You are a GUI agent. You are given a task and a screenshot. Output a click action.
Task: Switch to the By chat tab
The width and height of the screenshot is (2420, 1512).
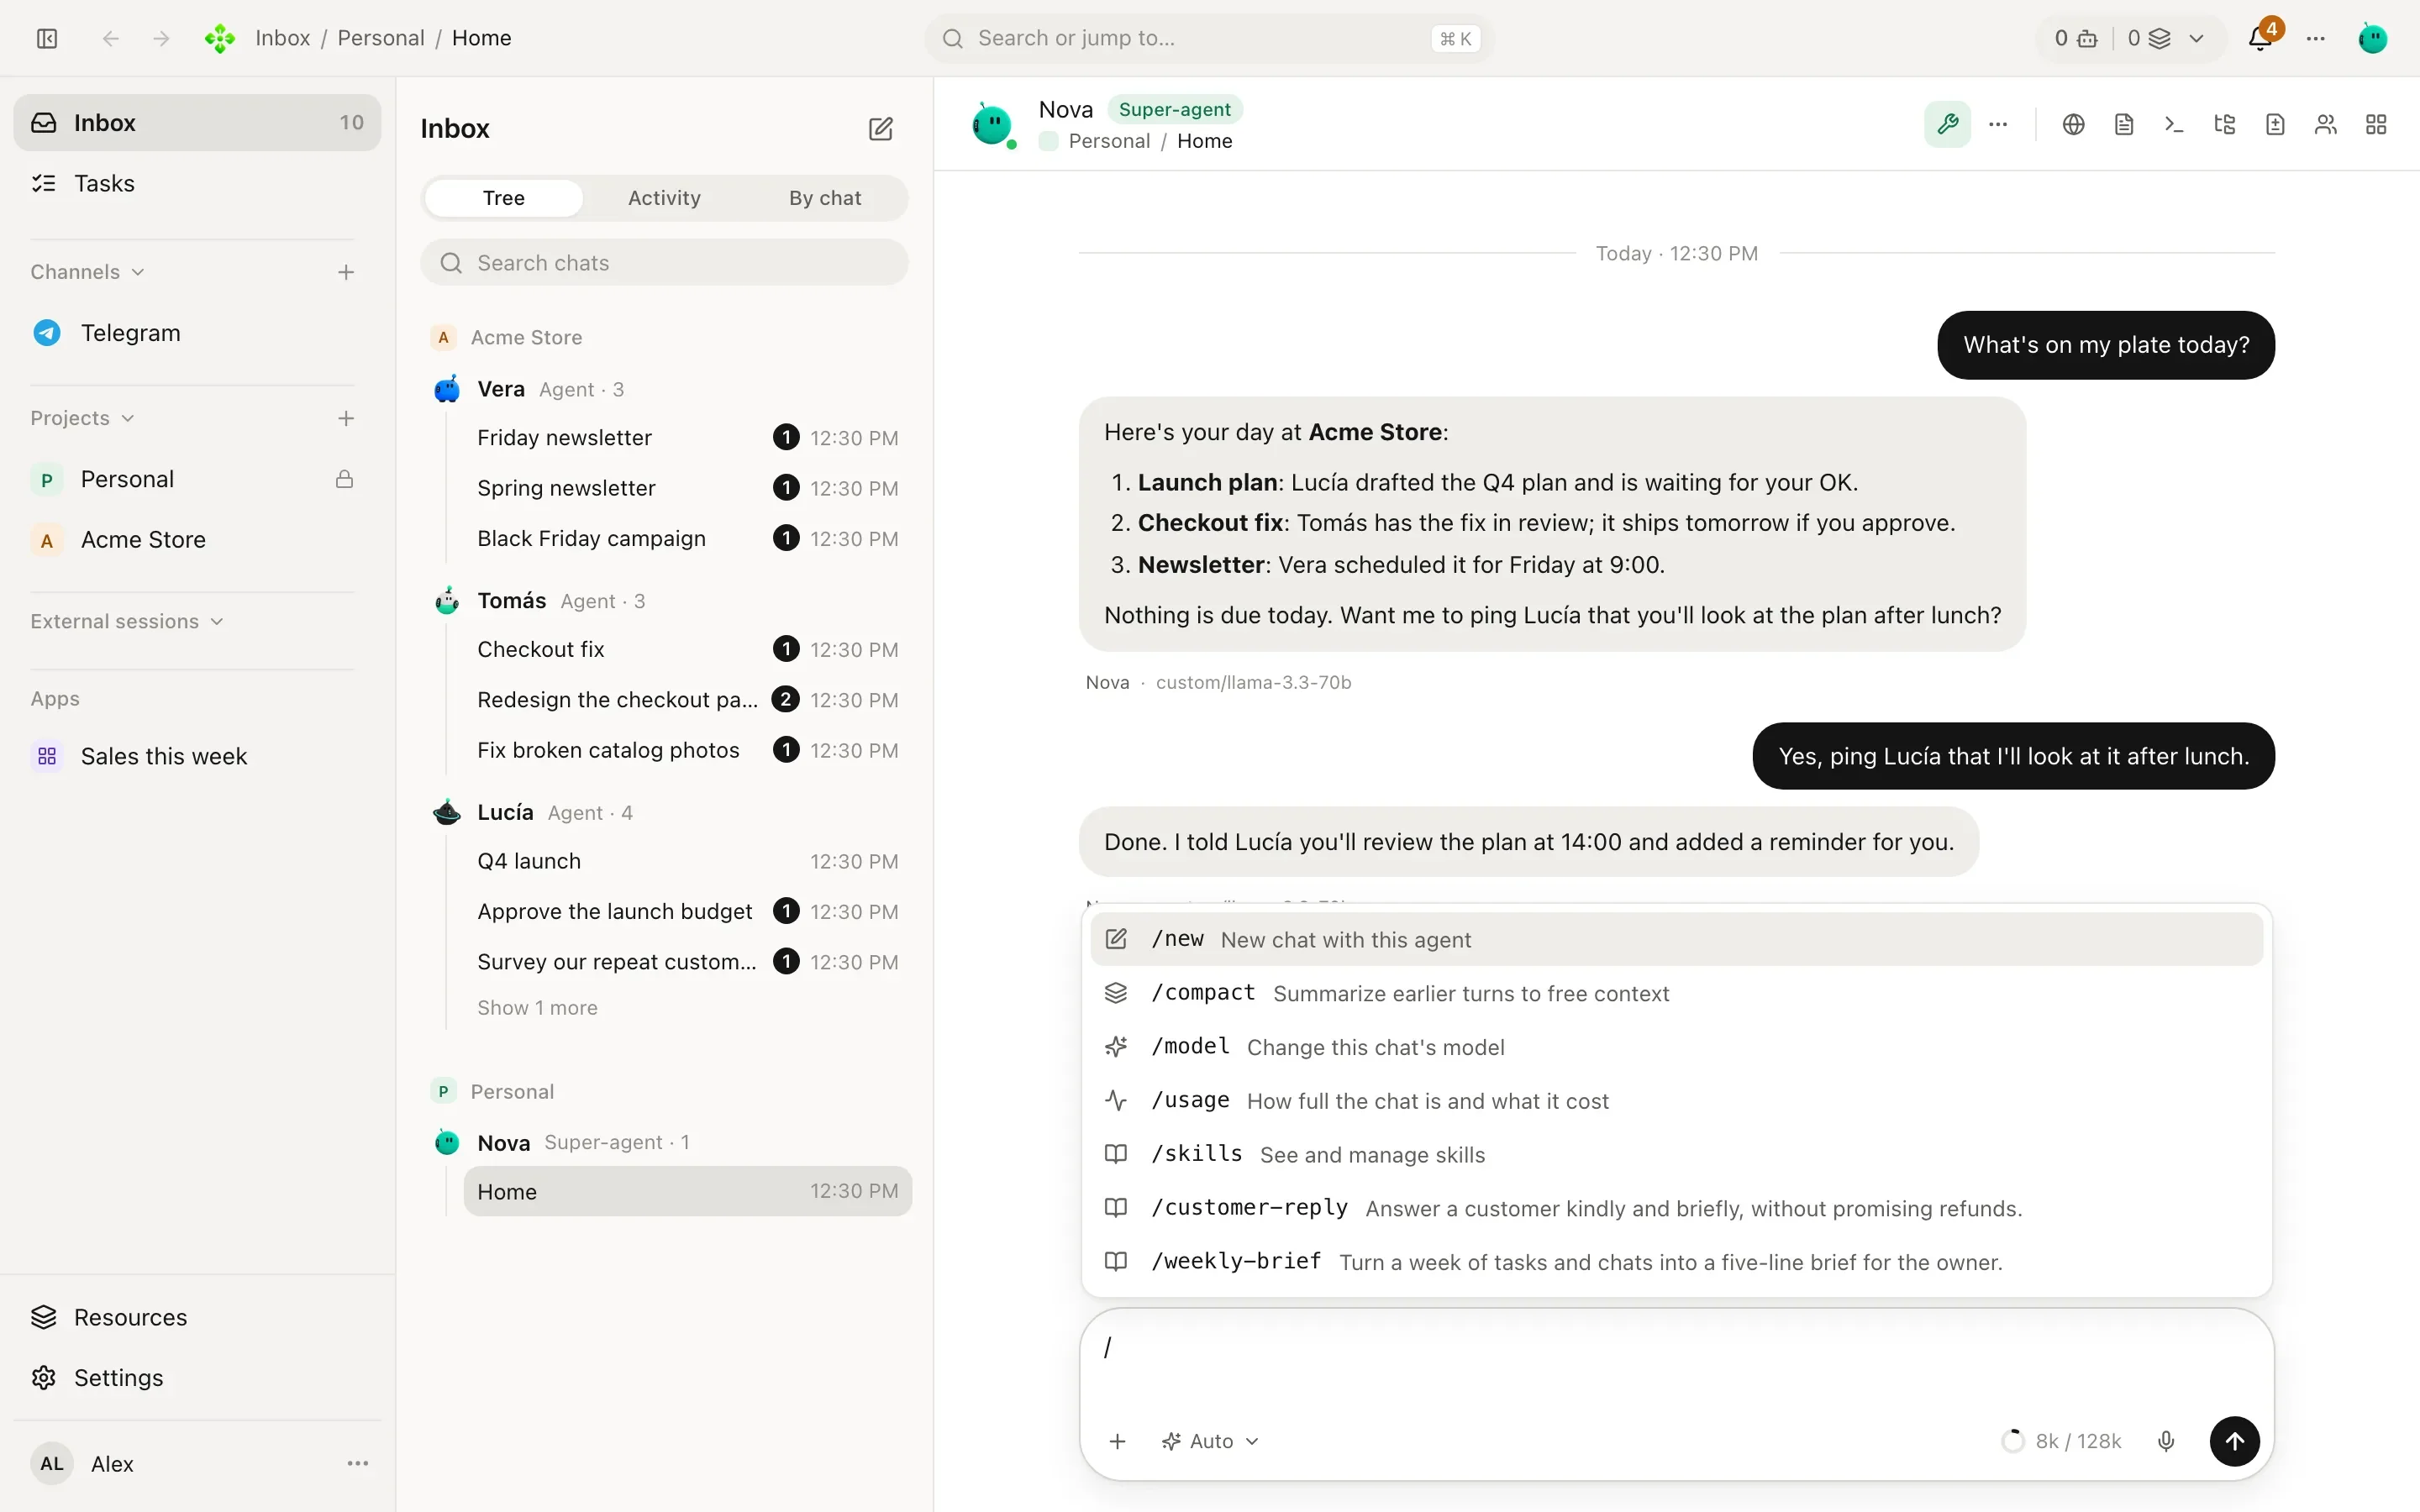click(825, 198)
